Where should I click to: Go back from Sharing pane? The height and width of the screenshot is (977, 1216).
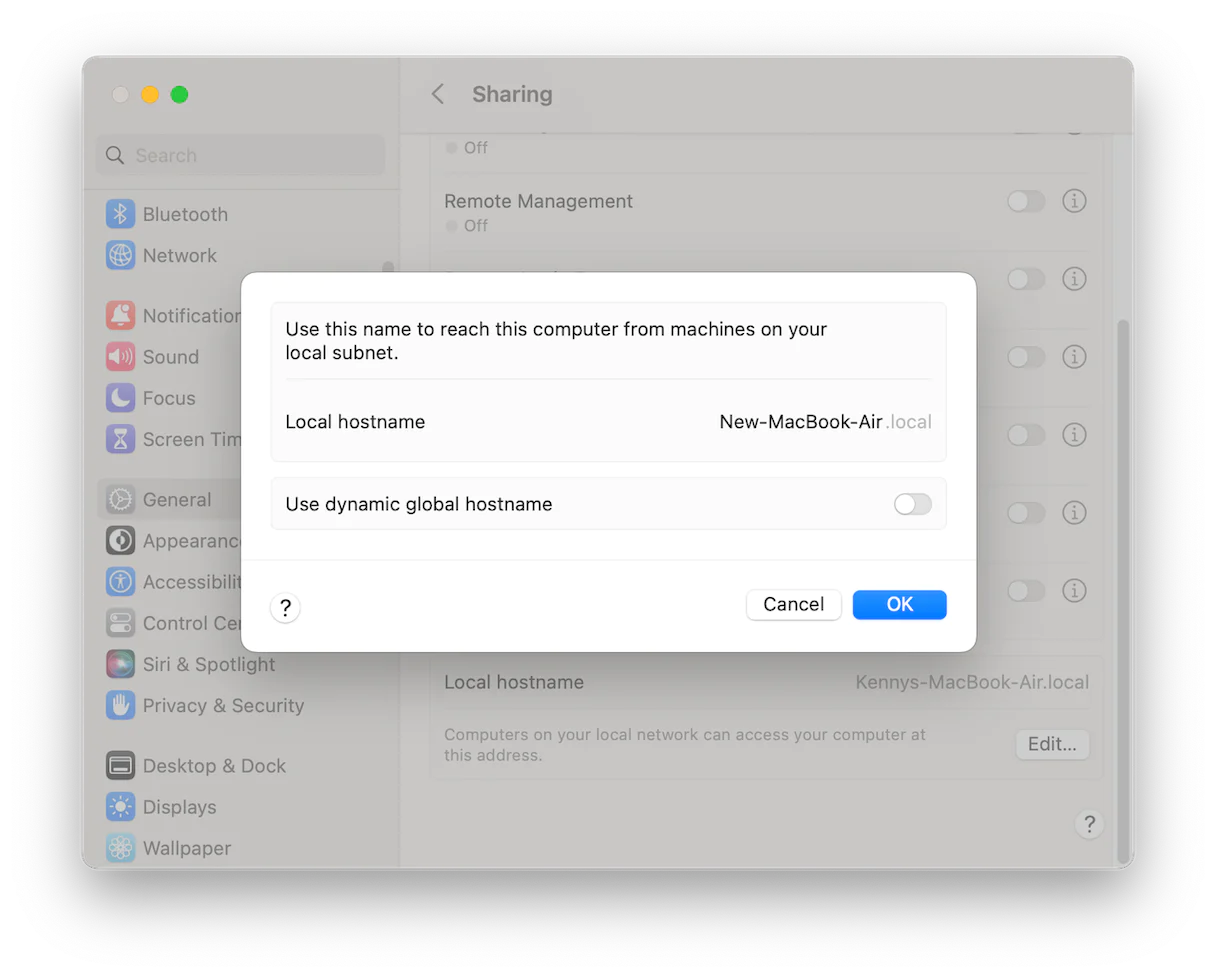pyautogui.click(x=437, y=94)
